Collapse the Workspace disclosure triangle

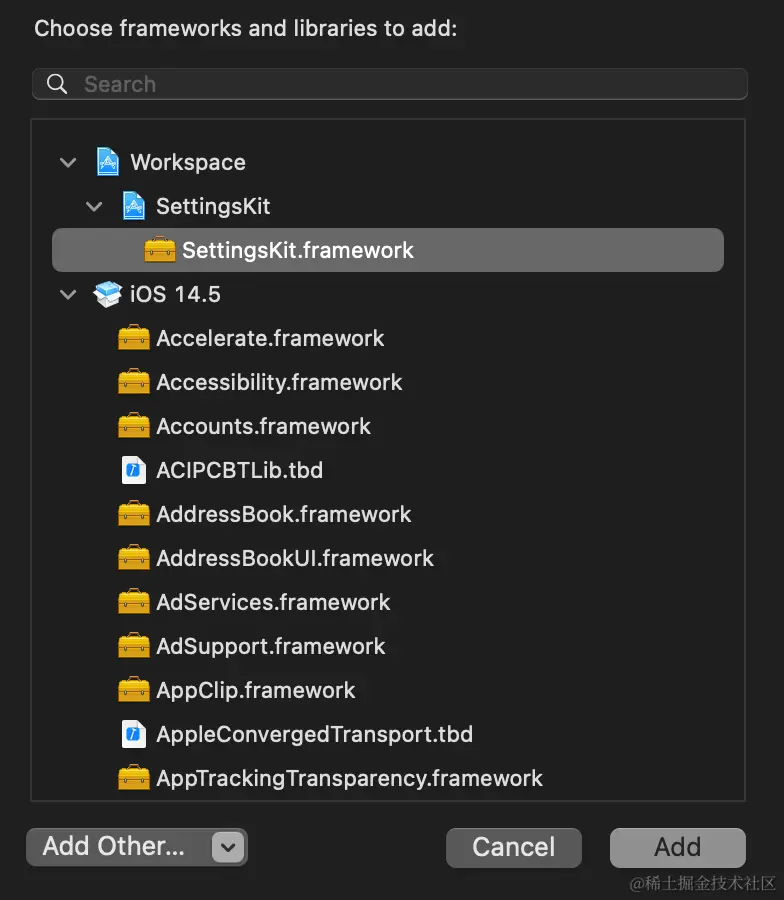68,162
